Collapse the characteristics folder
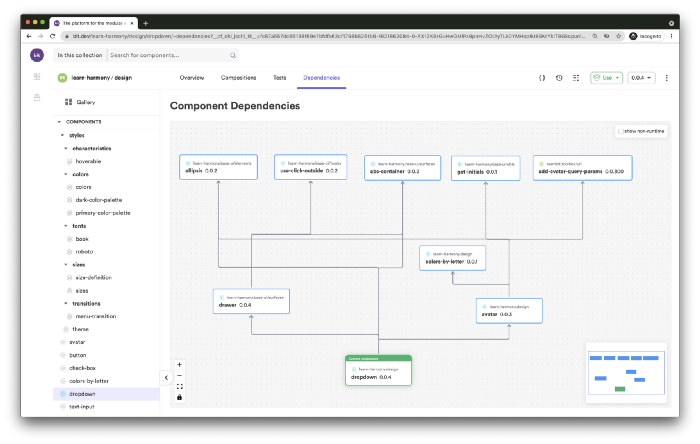This screenshot has height=444, width=700. point(66,148)
